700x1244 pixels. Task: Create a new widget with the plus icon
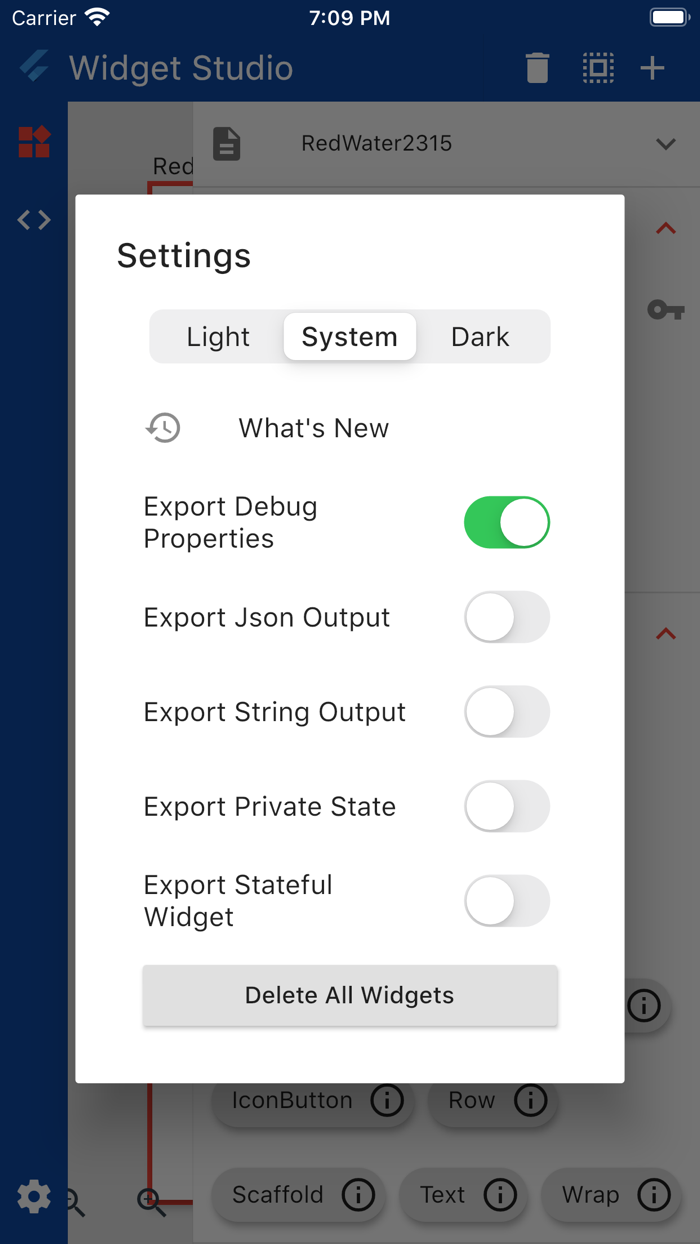652,68
